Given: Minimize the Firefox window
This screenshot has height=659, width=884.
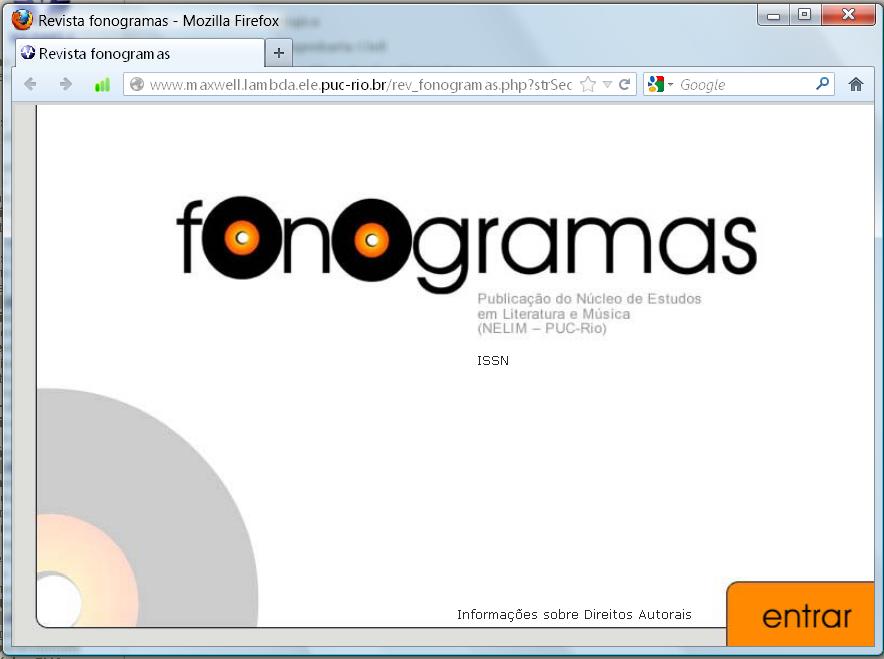Looking at the screenshot, I should click(x=774, y=15).
